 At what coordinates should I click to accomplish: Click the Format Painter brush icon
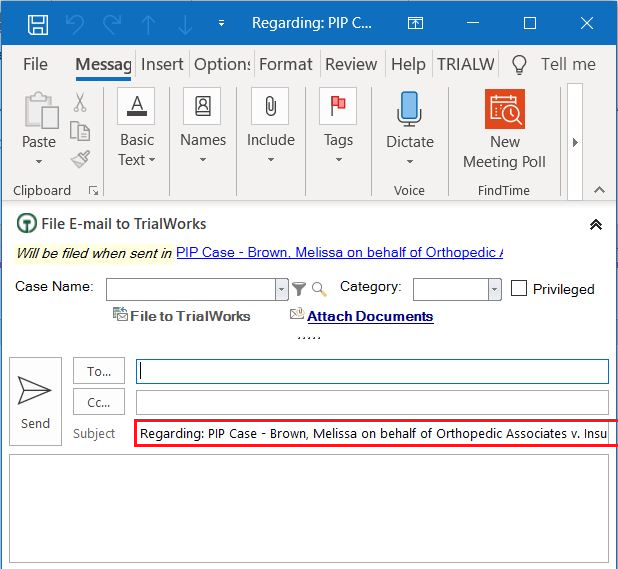(80, 159)
